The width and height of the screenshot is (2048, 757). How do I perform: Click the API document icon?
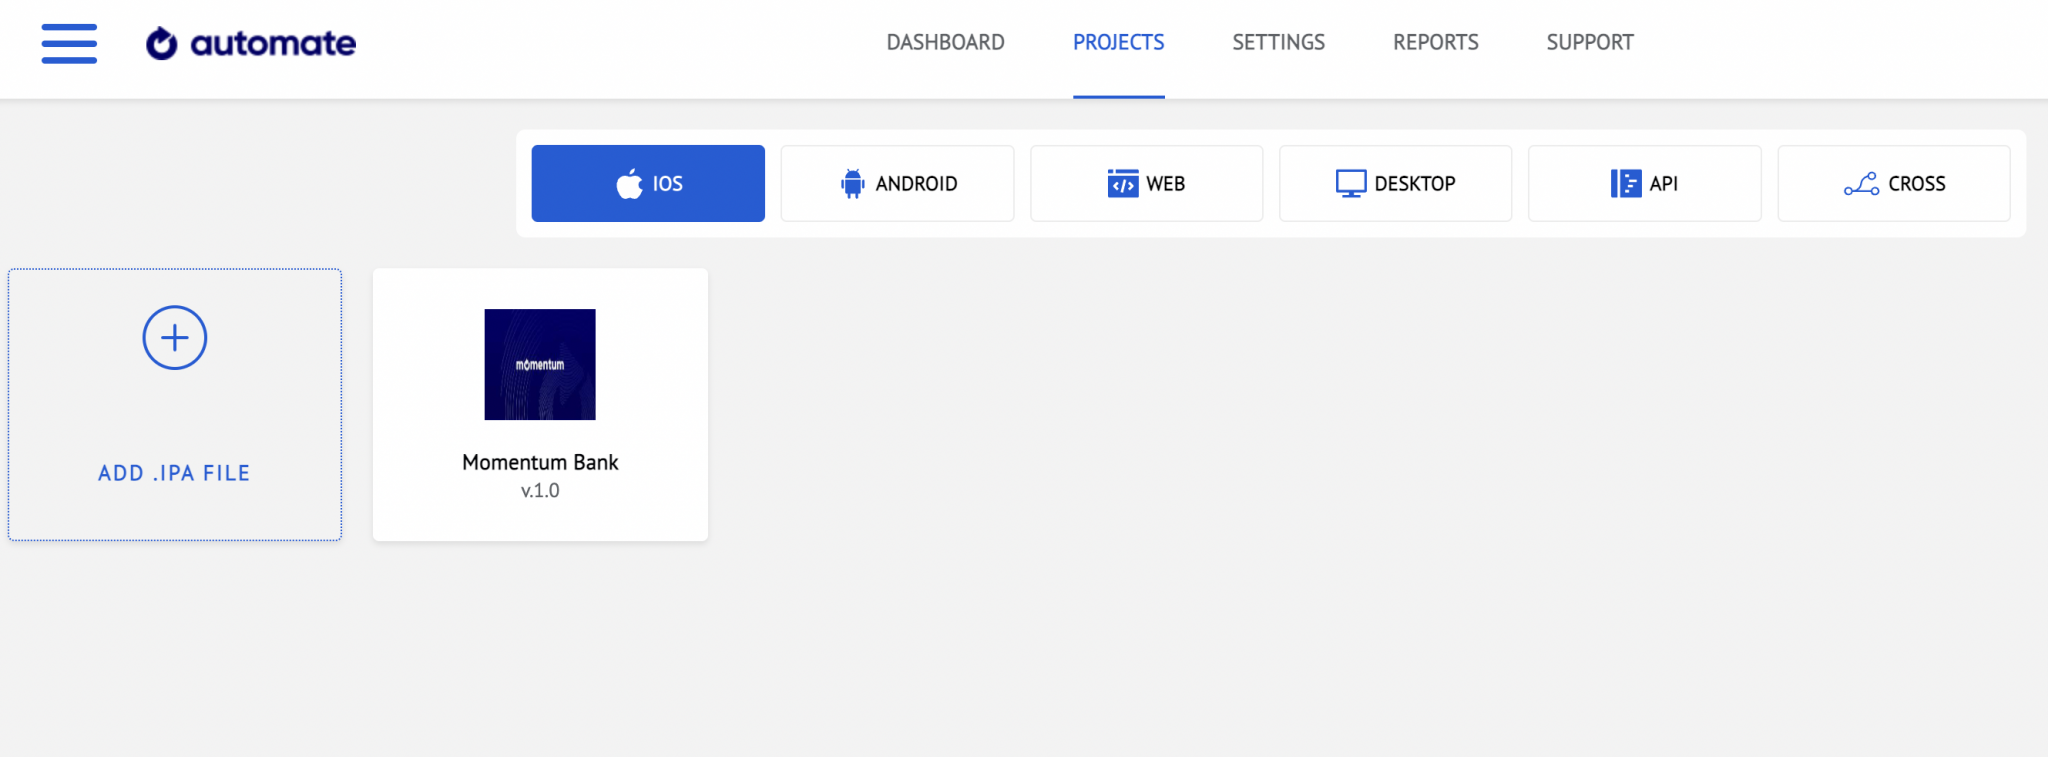1625,184
